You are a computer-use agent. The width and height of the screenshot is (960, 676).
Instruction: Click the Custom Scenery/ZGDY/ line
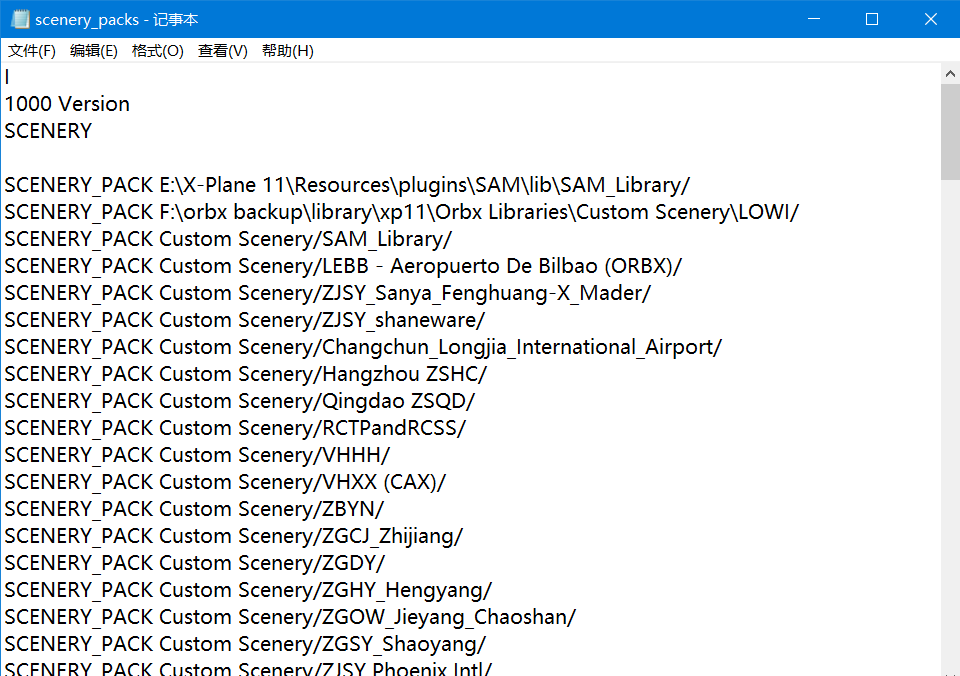(x=195, y=562)
